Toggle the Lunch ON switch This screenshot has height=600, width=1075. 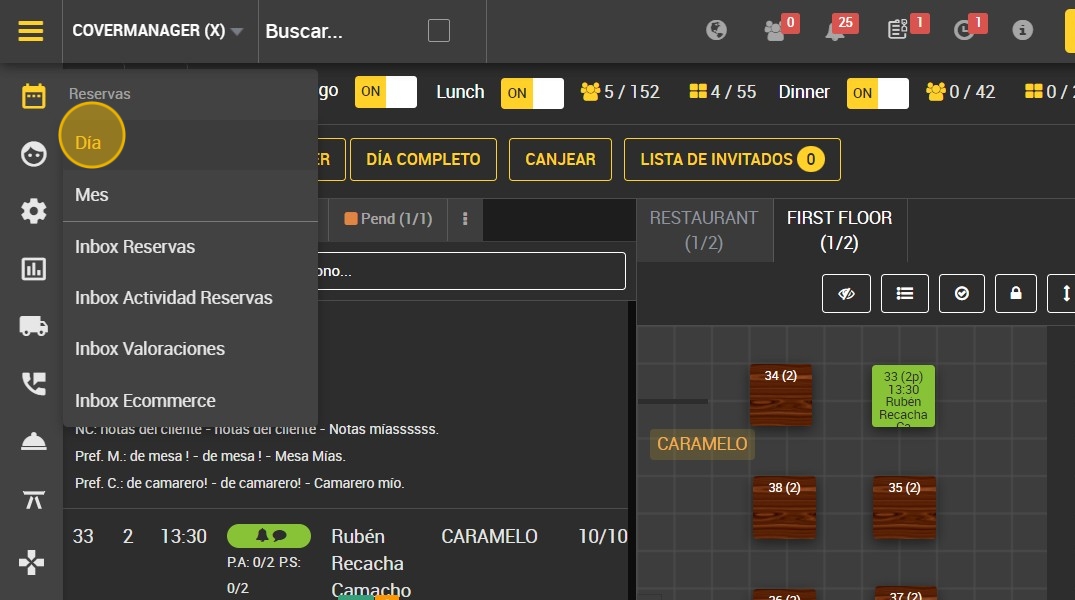[532, 93]
